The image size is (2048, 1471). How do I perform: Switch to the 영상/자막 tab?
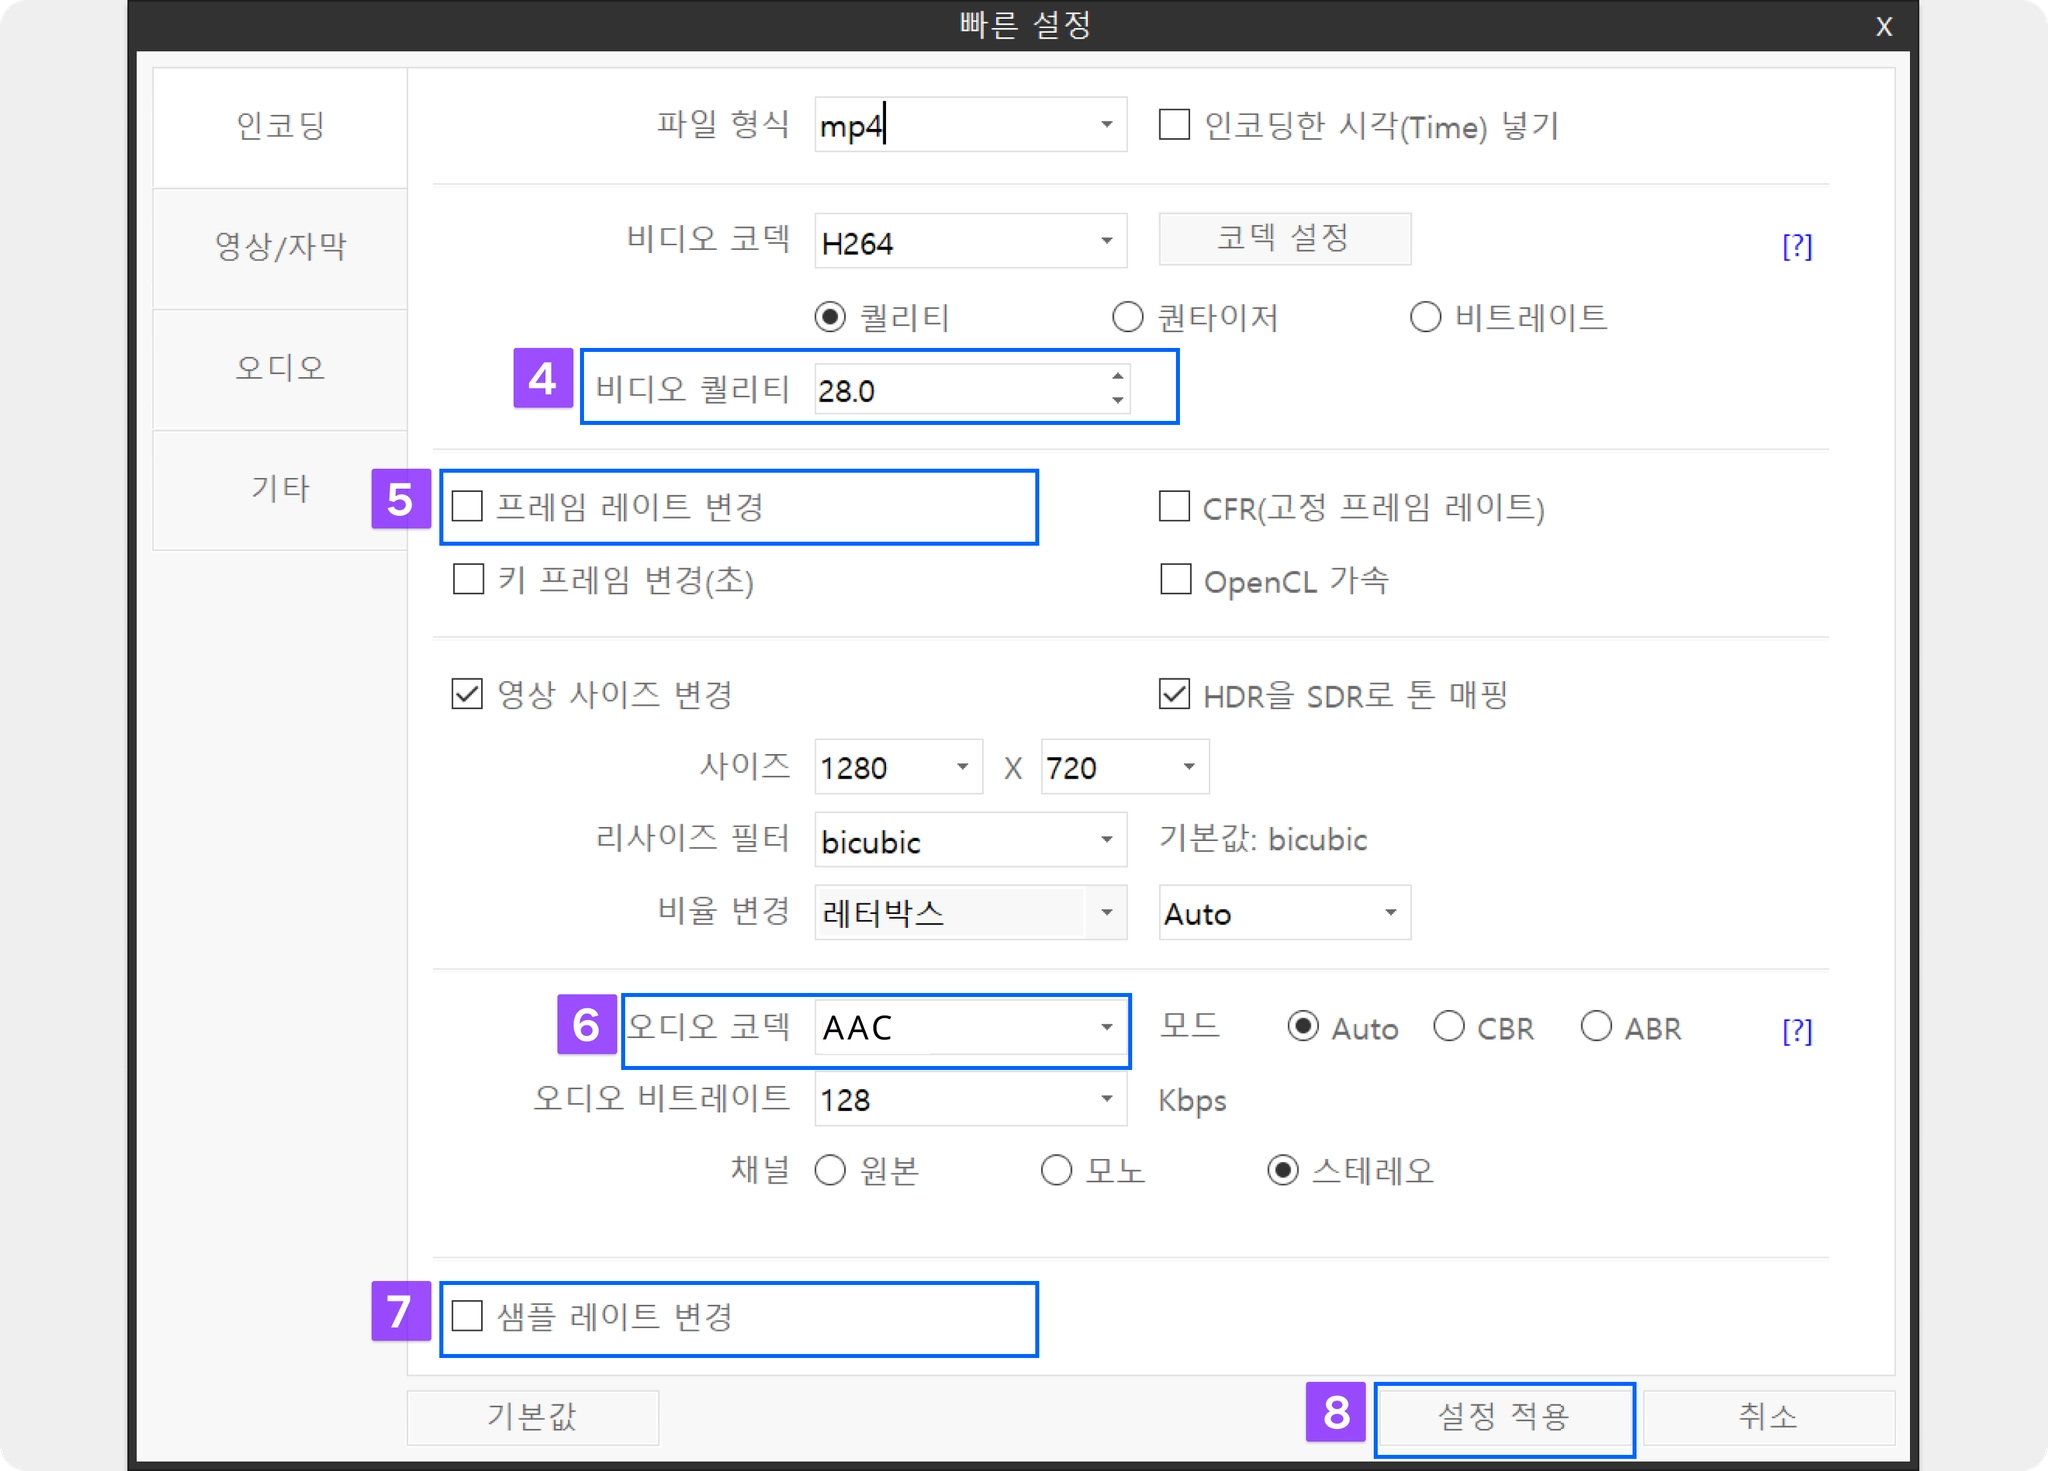(x=280, y=247)
